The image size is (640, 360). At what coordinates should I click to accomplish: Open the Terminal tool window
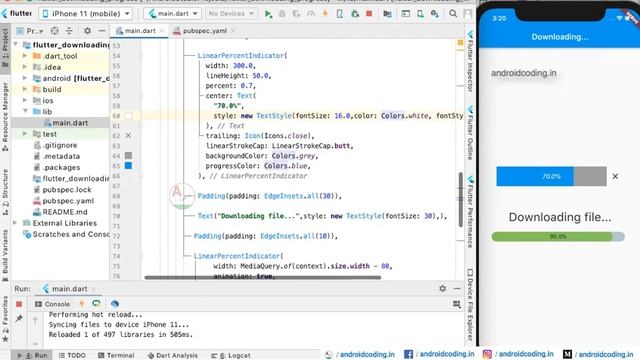116,355
